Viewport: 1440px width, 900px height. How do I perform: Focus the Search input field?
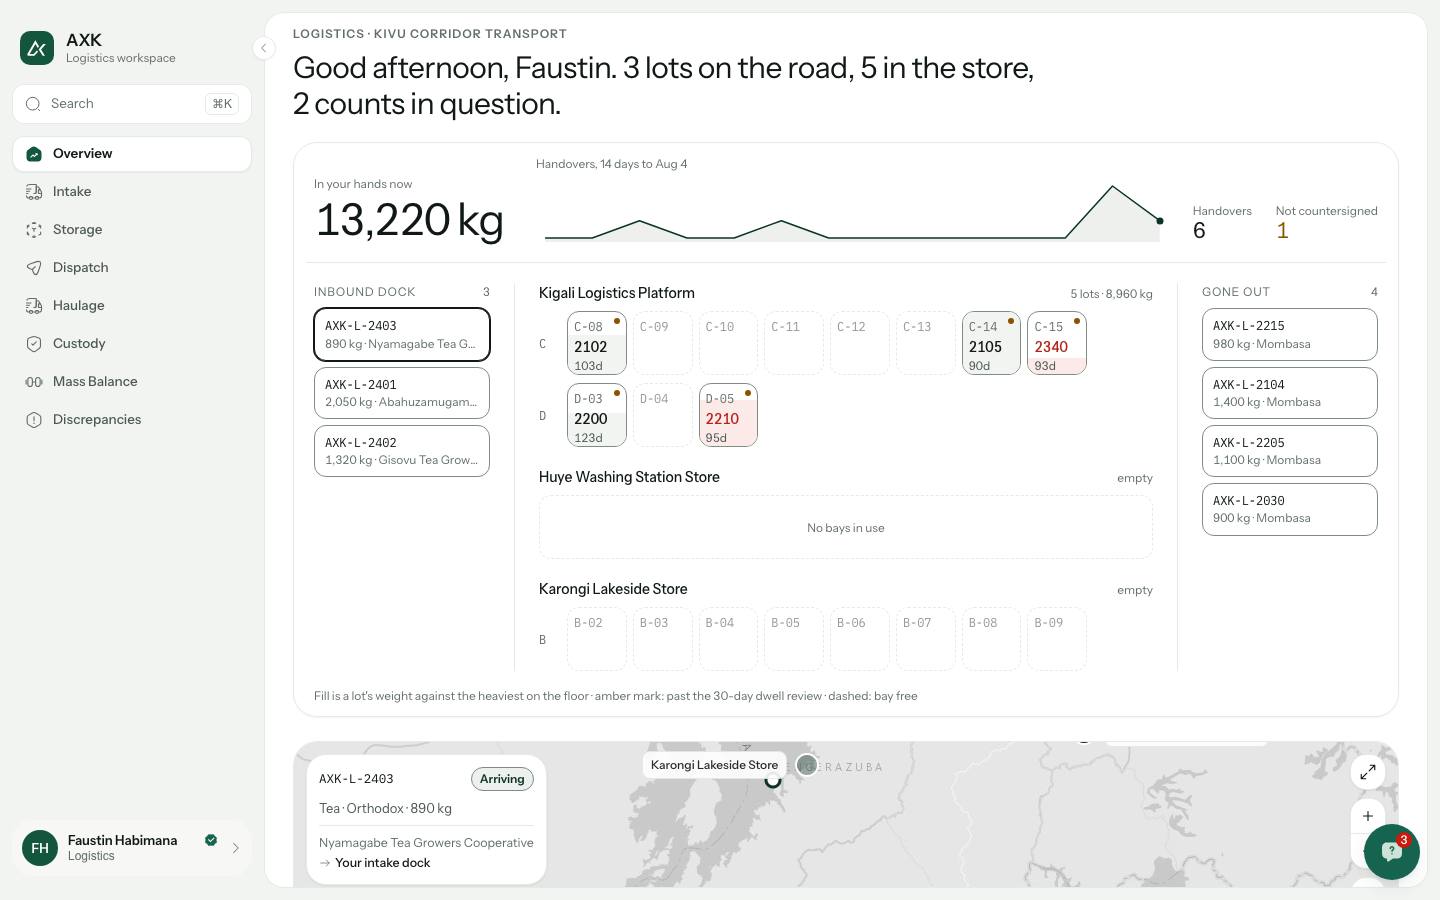tap(132, 104)
